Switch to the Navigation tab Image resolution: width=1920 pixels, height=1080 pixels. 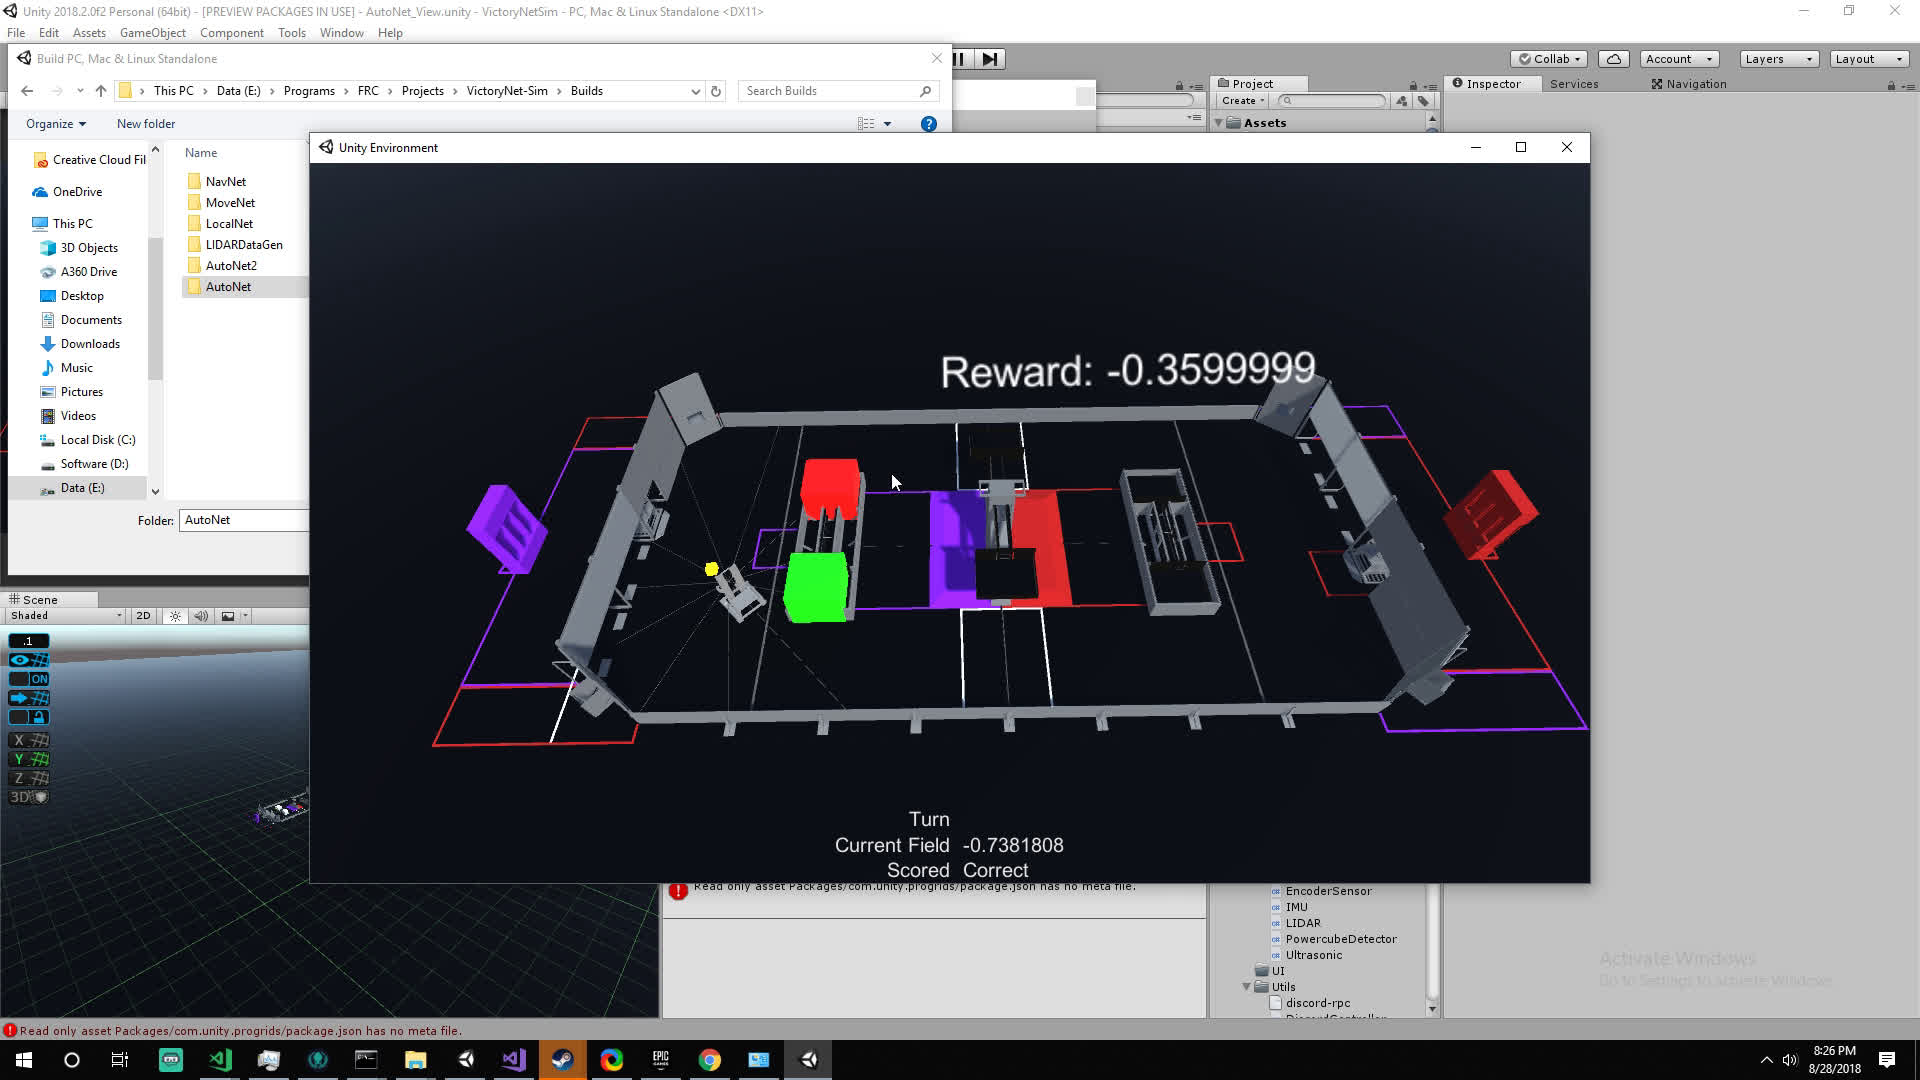(x=1688, y=84)
